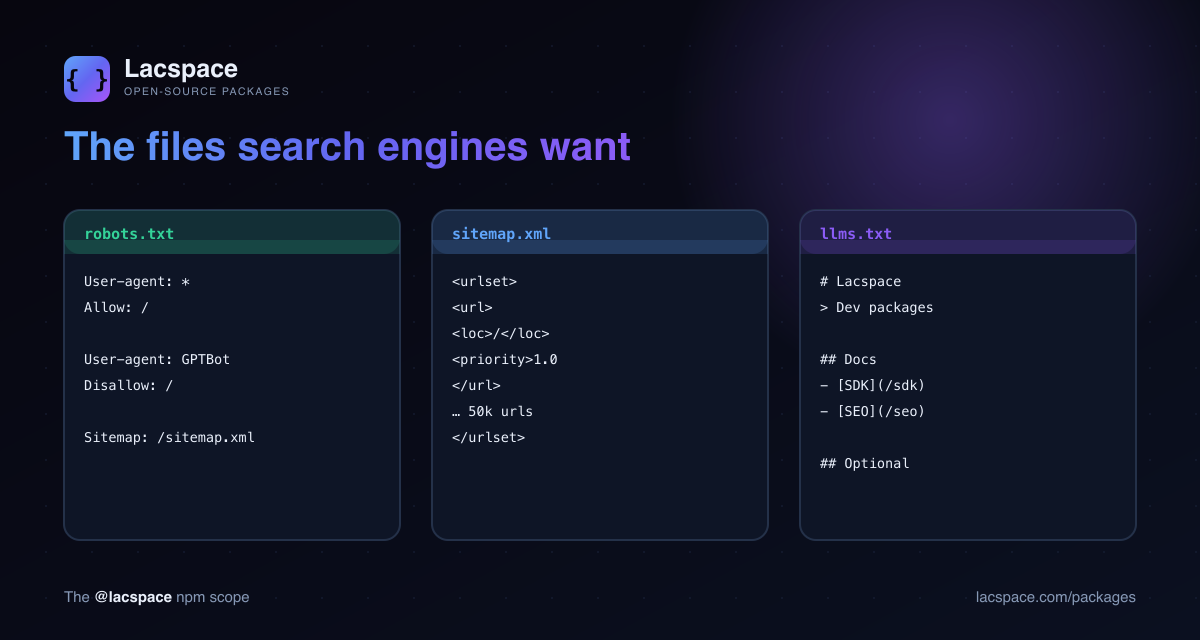The height and width of the screenshot is (640, 1200).
Task: Click the [SDK](/sdk) link line
Action: pos(873,386)
